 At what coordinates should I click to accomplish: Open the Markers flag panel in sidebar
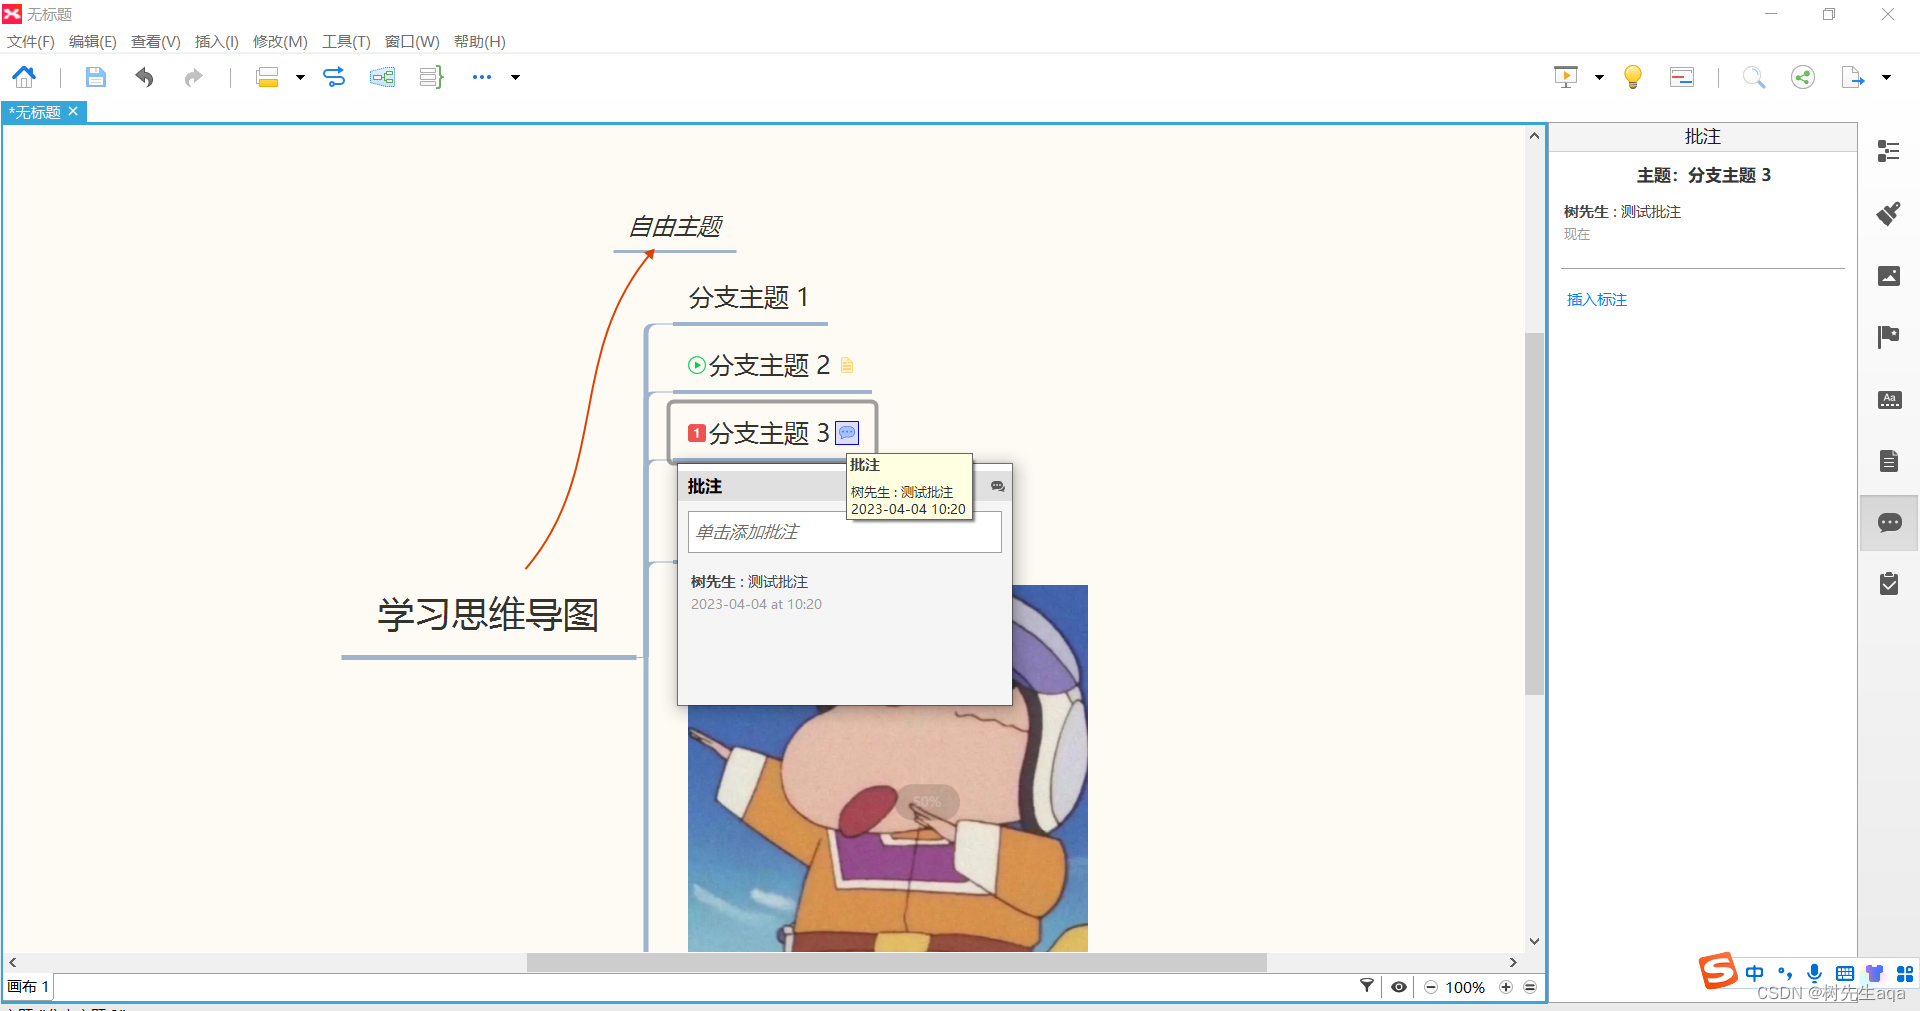click(x=1889, y=337)
